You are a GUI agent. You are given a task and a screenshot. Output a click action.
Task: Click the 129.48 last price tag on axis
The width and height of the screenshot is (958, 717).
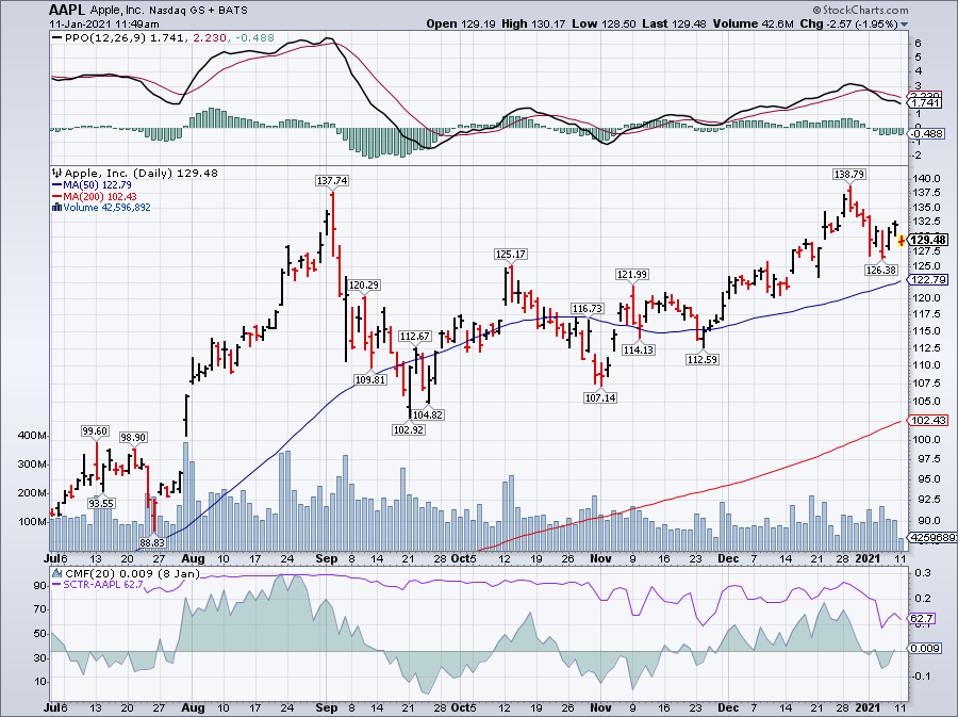929,240
